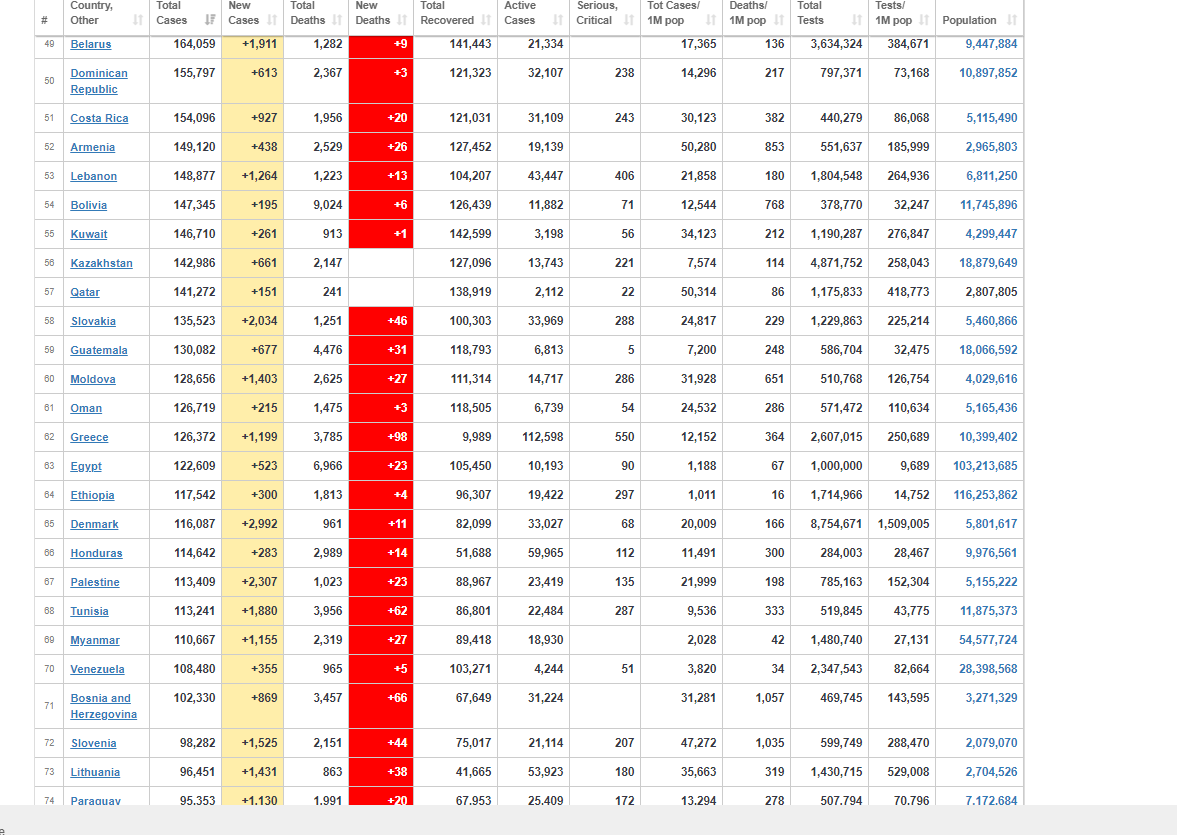This screenshot has height=835, width=1177.
Task: Select Denmark total tests cell 8,754,671
Action: click(829, 524)
